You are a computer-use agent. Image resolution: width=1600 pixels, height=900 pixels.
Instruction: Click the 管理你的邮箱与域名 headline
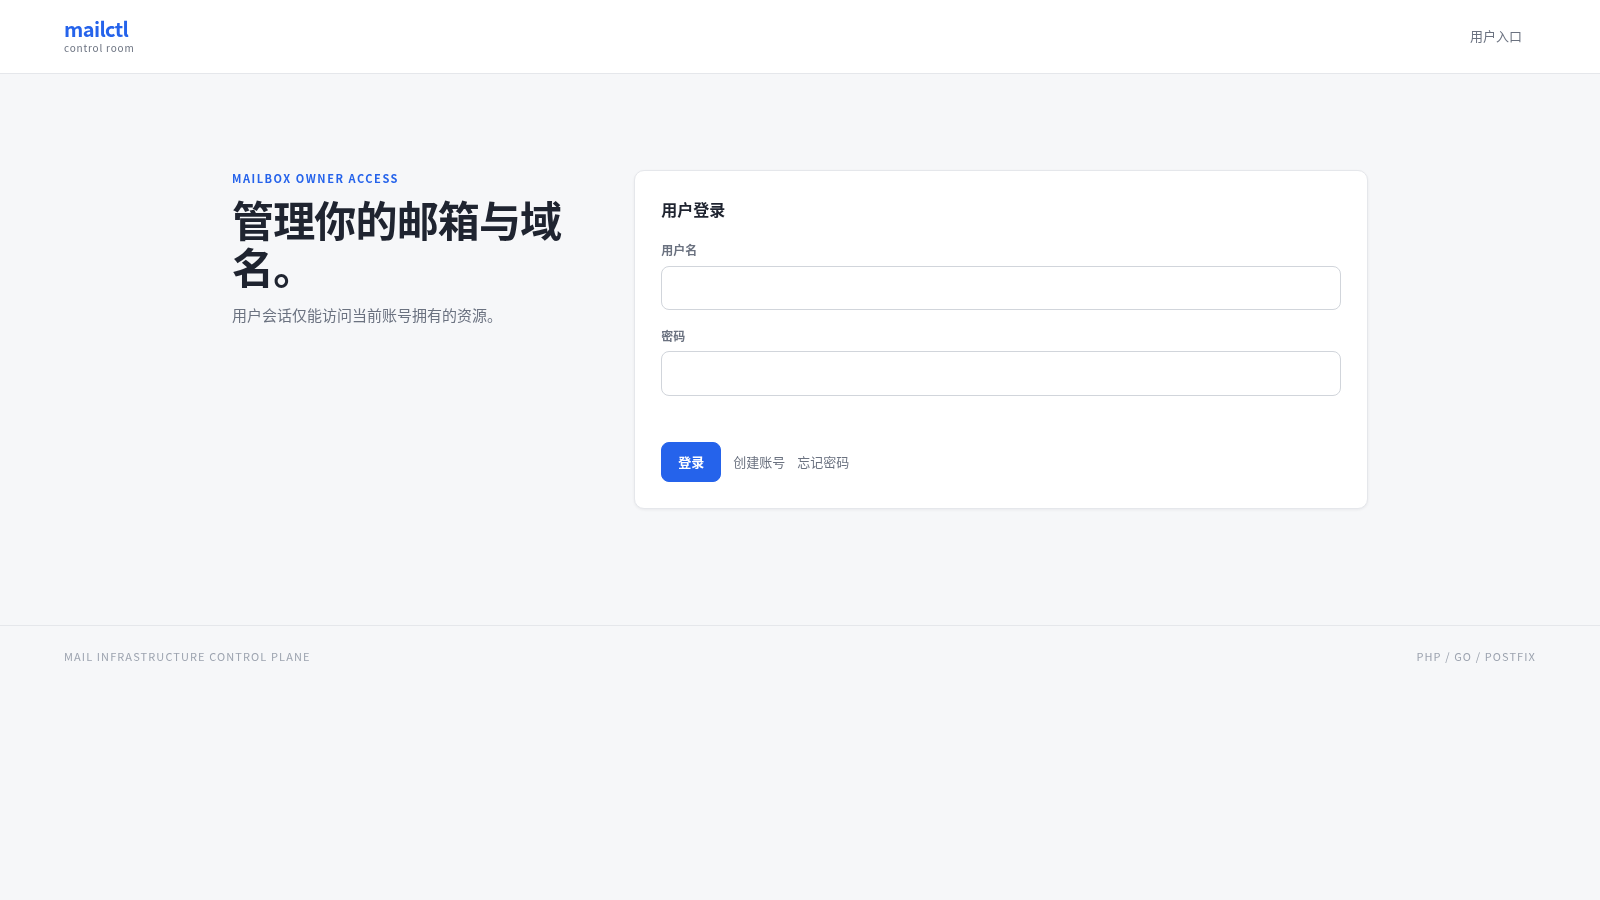(x=397, y=245)
